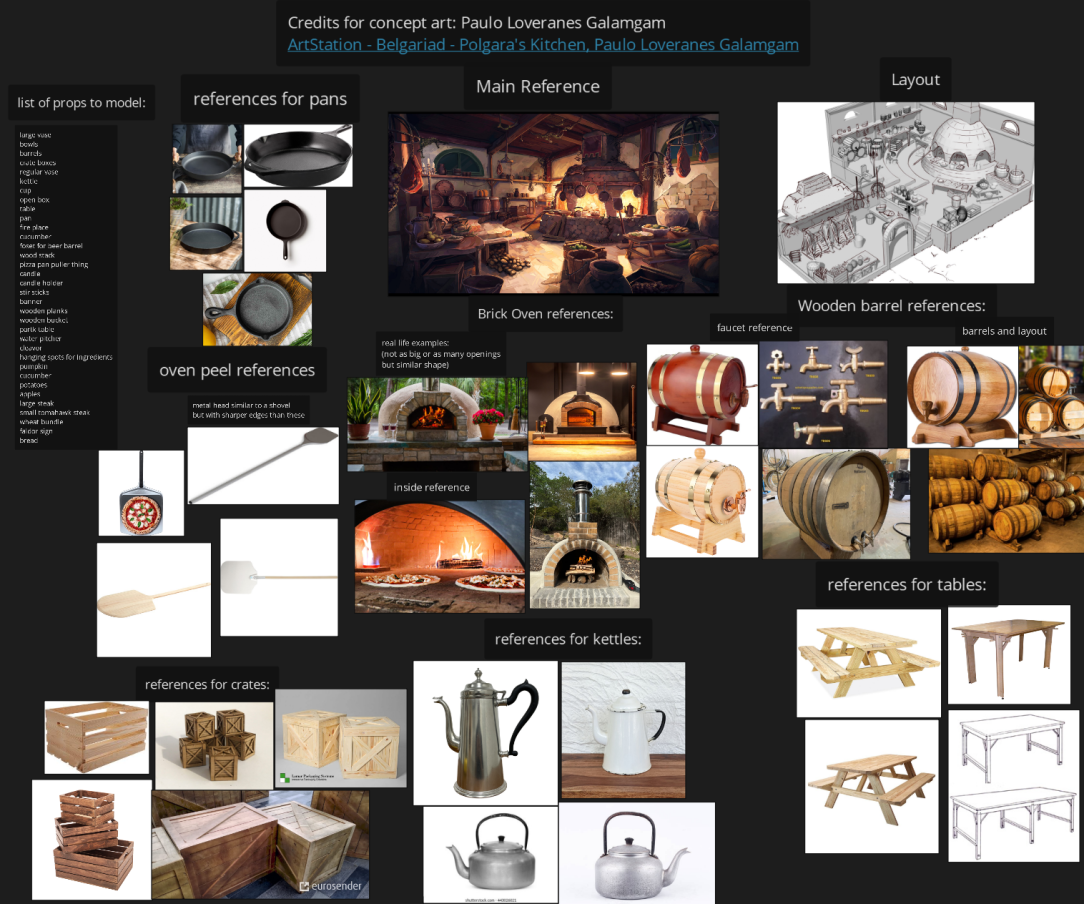Click 'water pitcher' in props list
1084x904 pixels.
click(40, 339)
